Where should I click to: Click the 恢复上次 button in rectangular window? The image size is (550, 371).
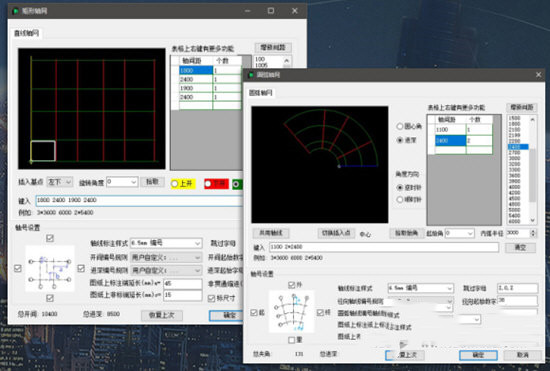point(162,315)
